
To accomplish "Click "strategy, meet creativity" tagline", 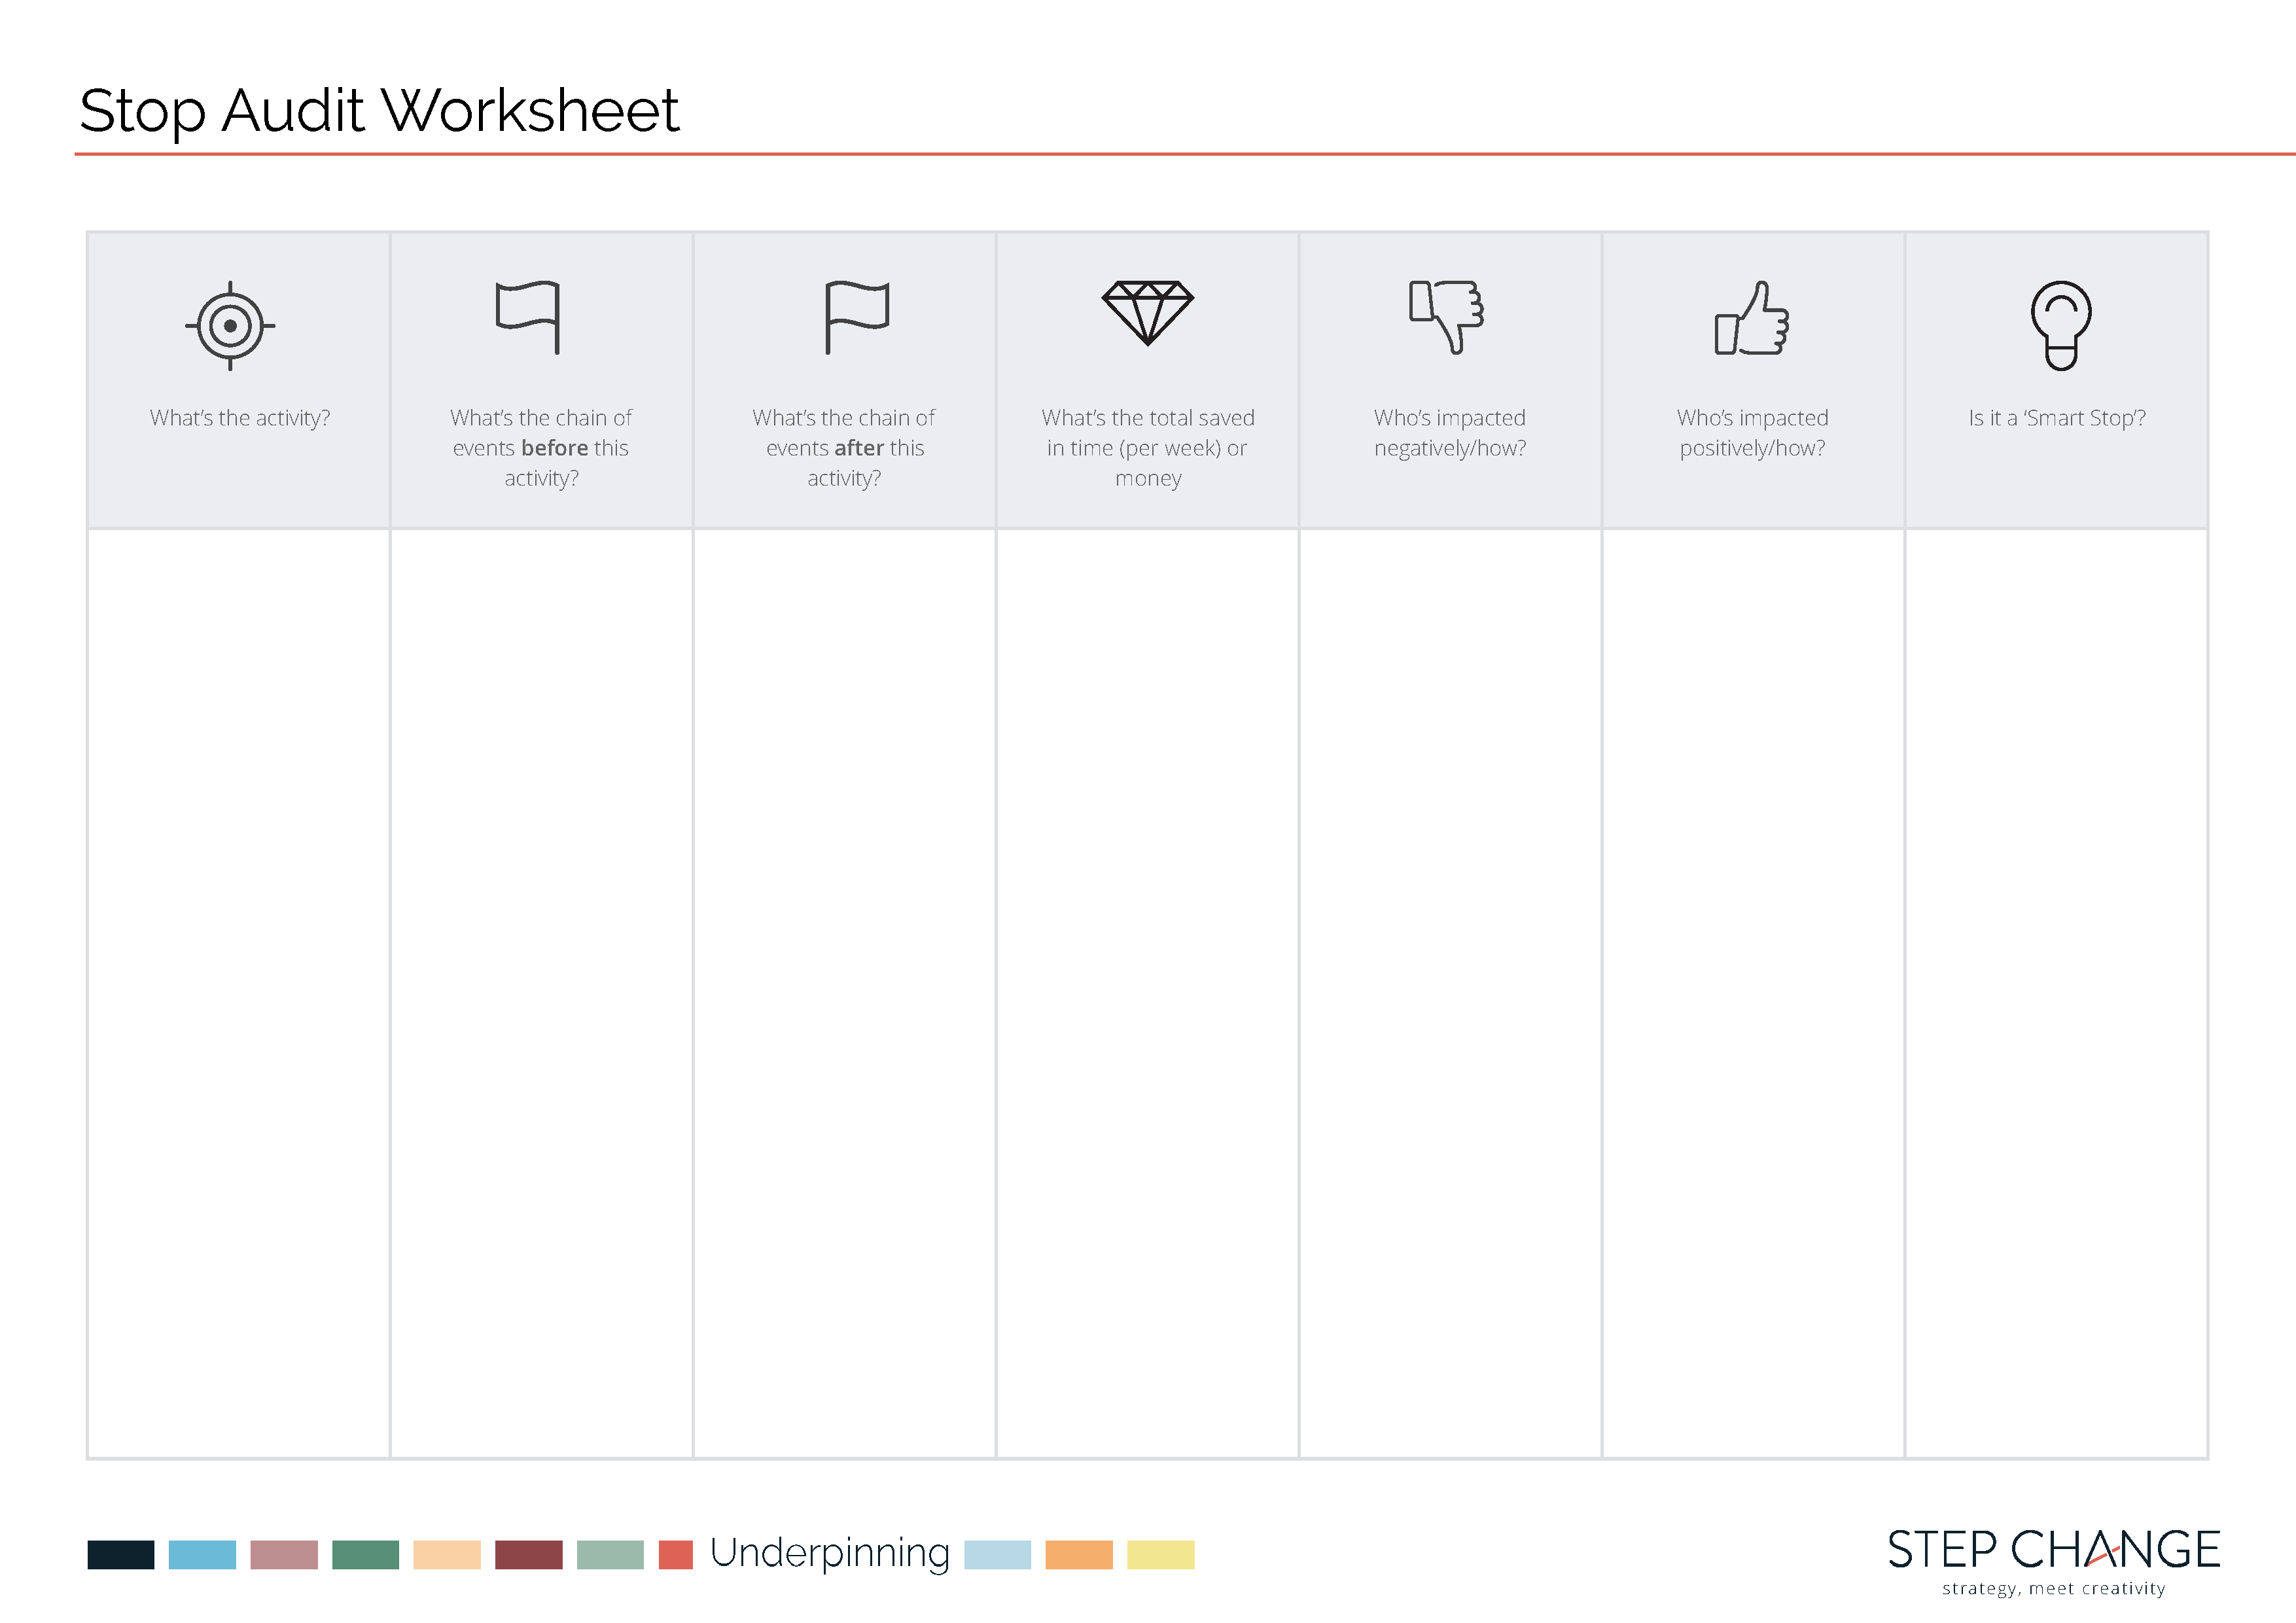I will pyautogui.click(x=2053, y=1588).
